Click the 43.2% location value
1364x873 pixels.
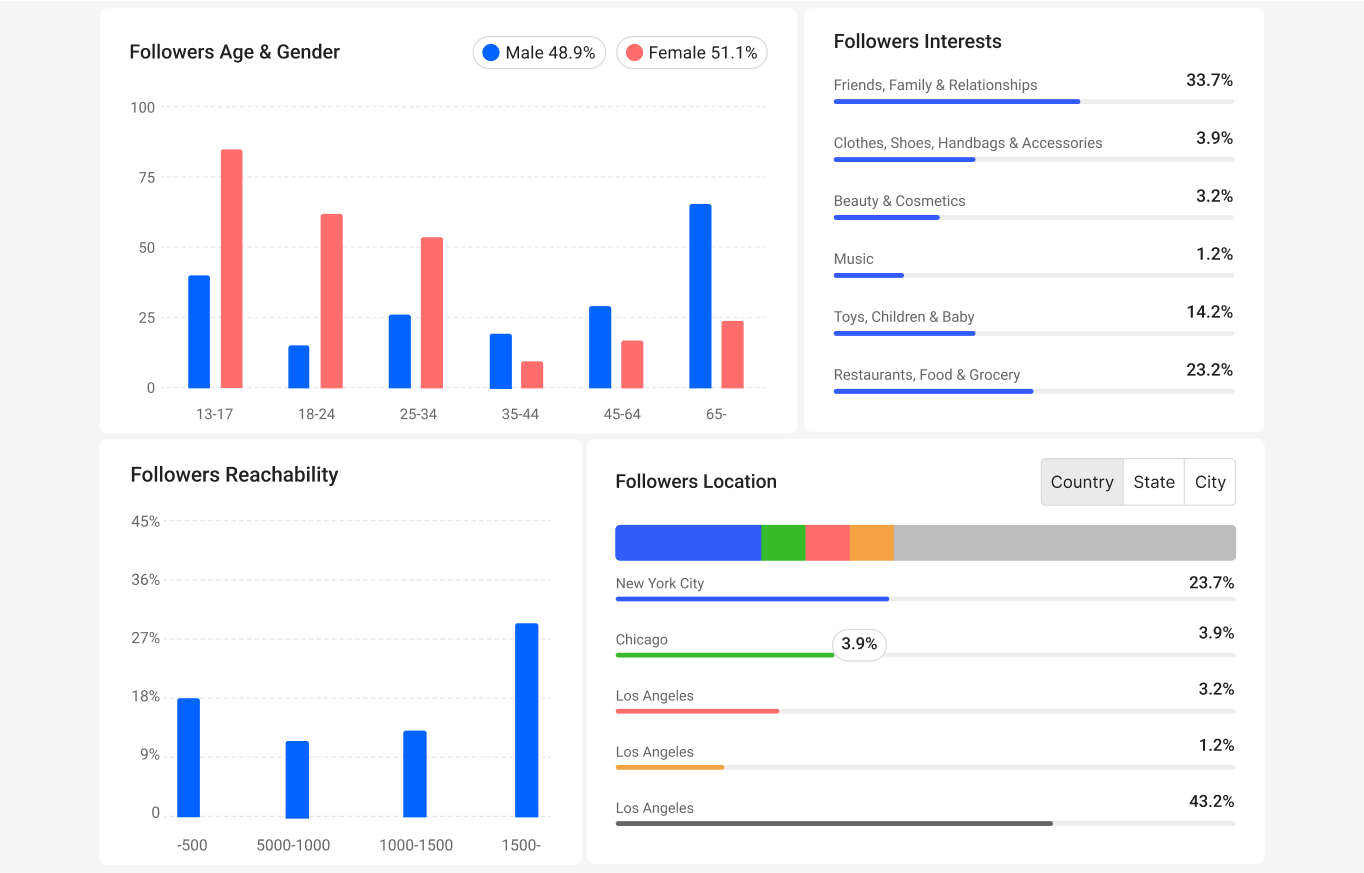(x=1212, y=801)
